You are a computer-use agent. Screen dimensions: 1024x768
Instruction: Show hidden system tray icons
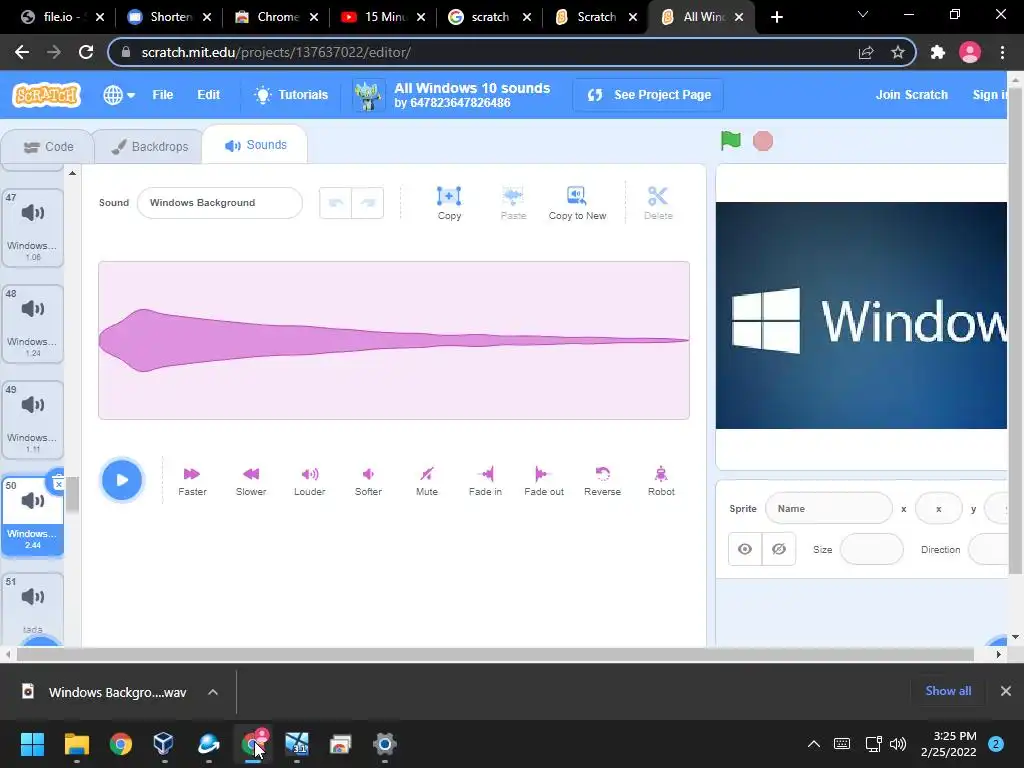click(814, 744)
